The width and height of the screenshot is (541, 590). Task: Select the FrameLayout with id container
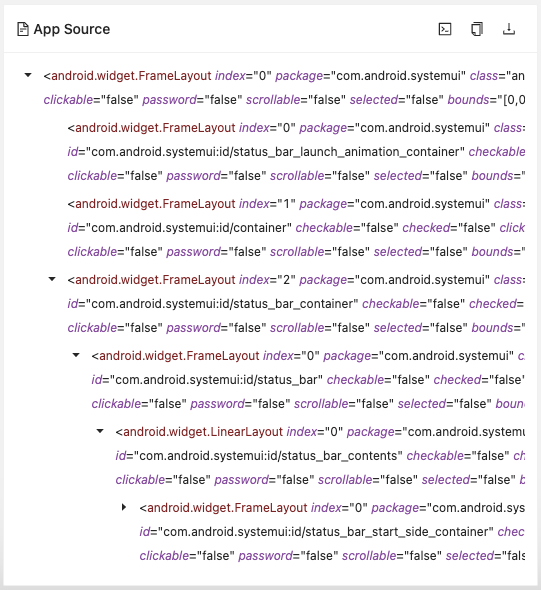pos(296,228)
